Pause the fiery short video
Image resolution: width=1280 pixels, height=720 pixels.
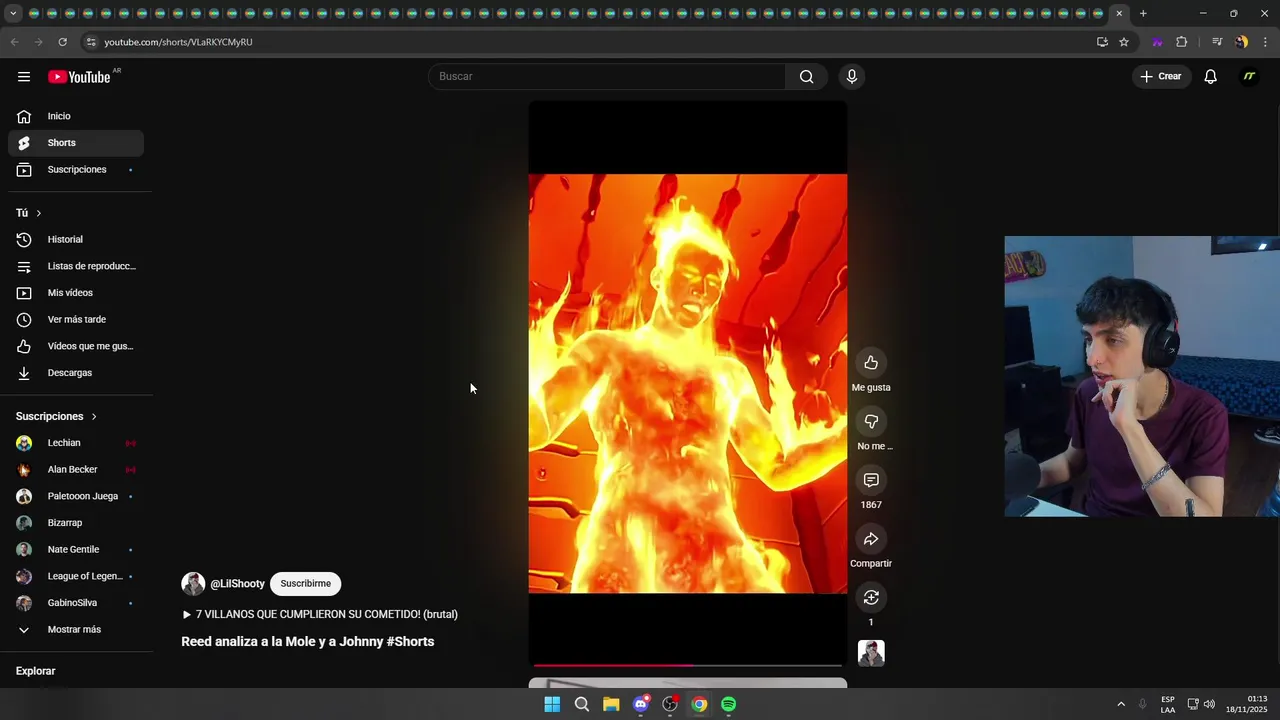(688, 384)
